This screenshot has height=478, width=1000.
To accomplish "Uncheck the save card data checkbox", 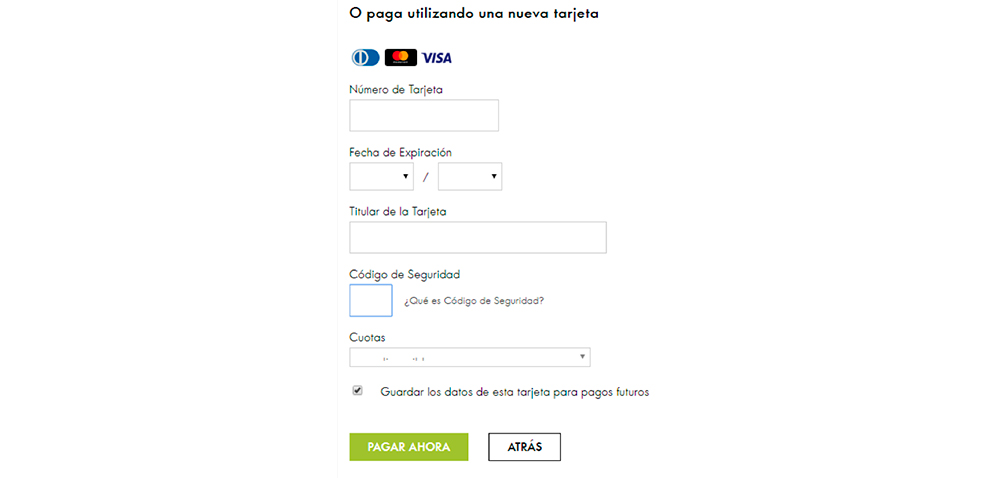I will [x=358, y=391].
